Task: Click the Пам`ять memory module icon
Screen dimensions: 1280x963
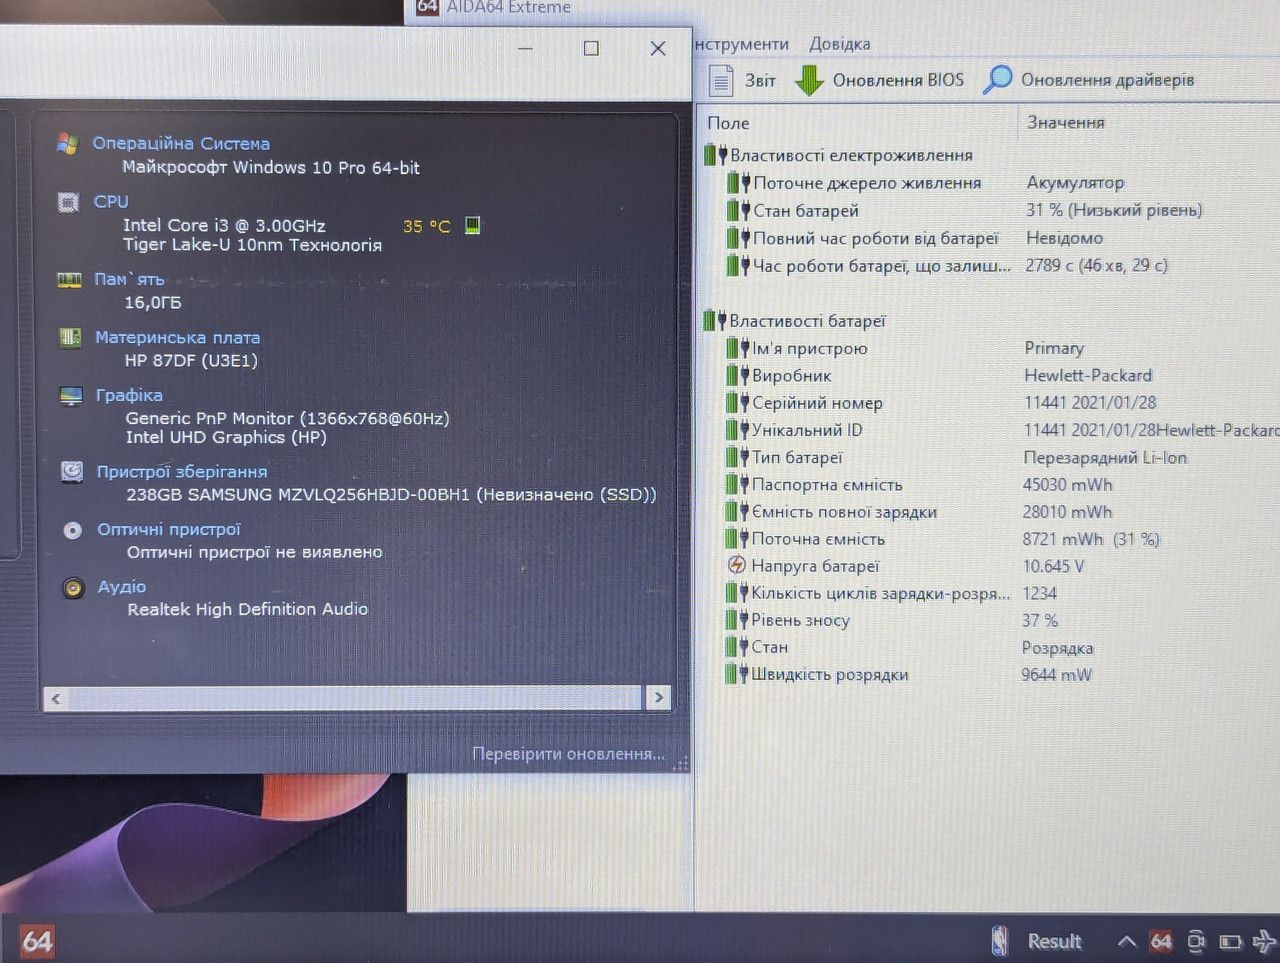Action: coord(70,280)
